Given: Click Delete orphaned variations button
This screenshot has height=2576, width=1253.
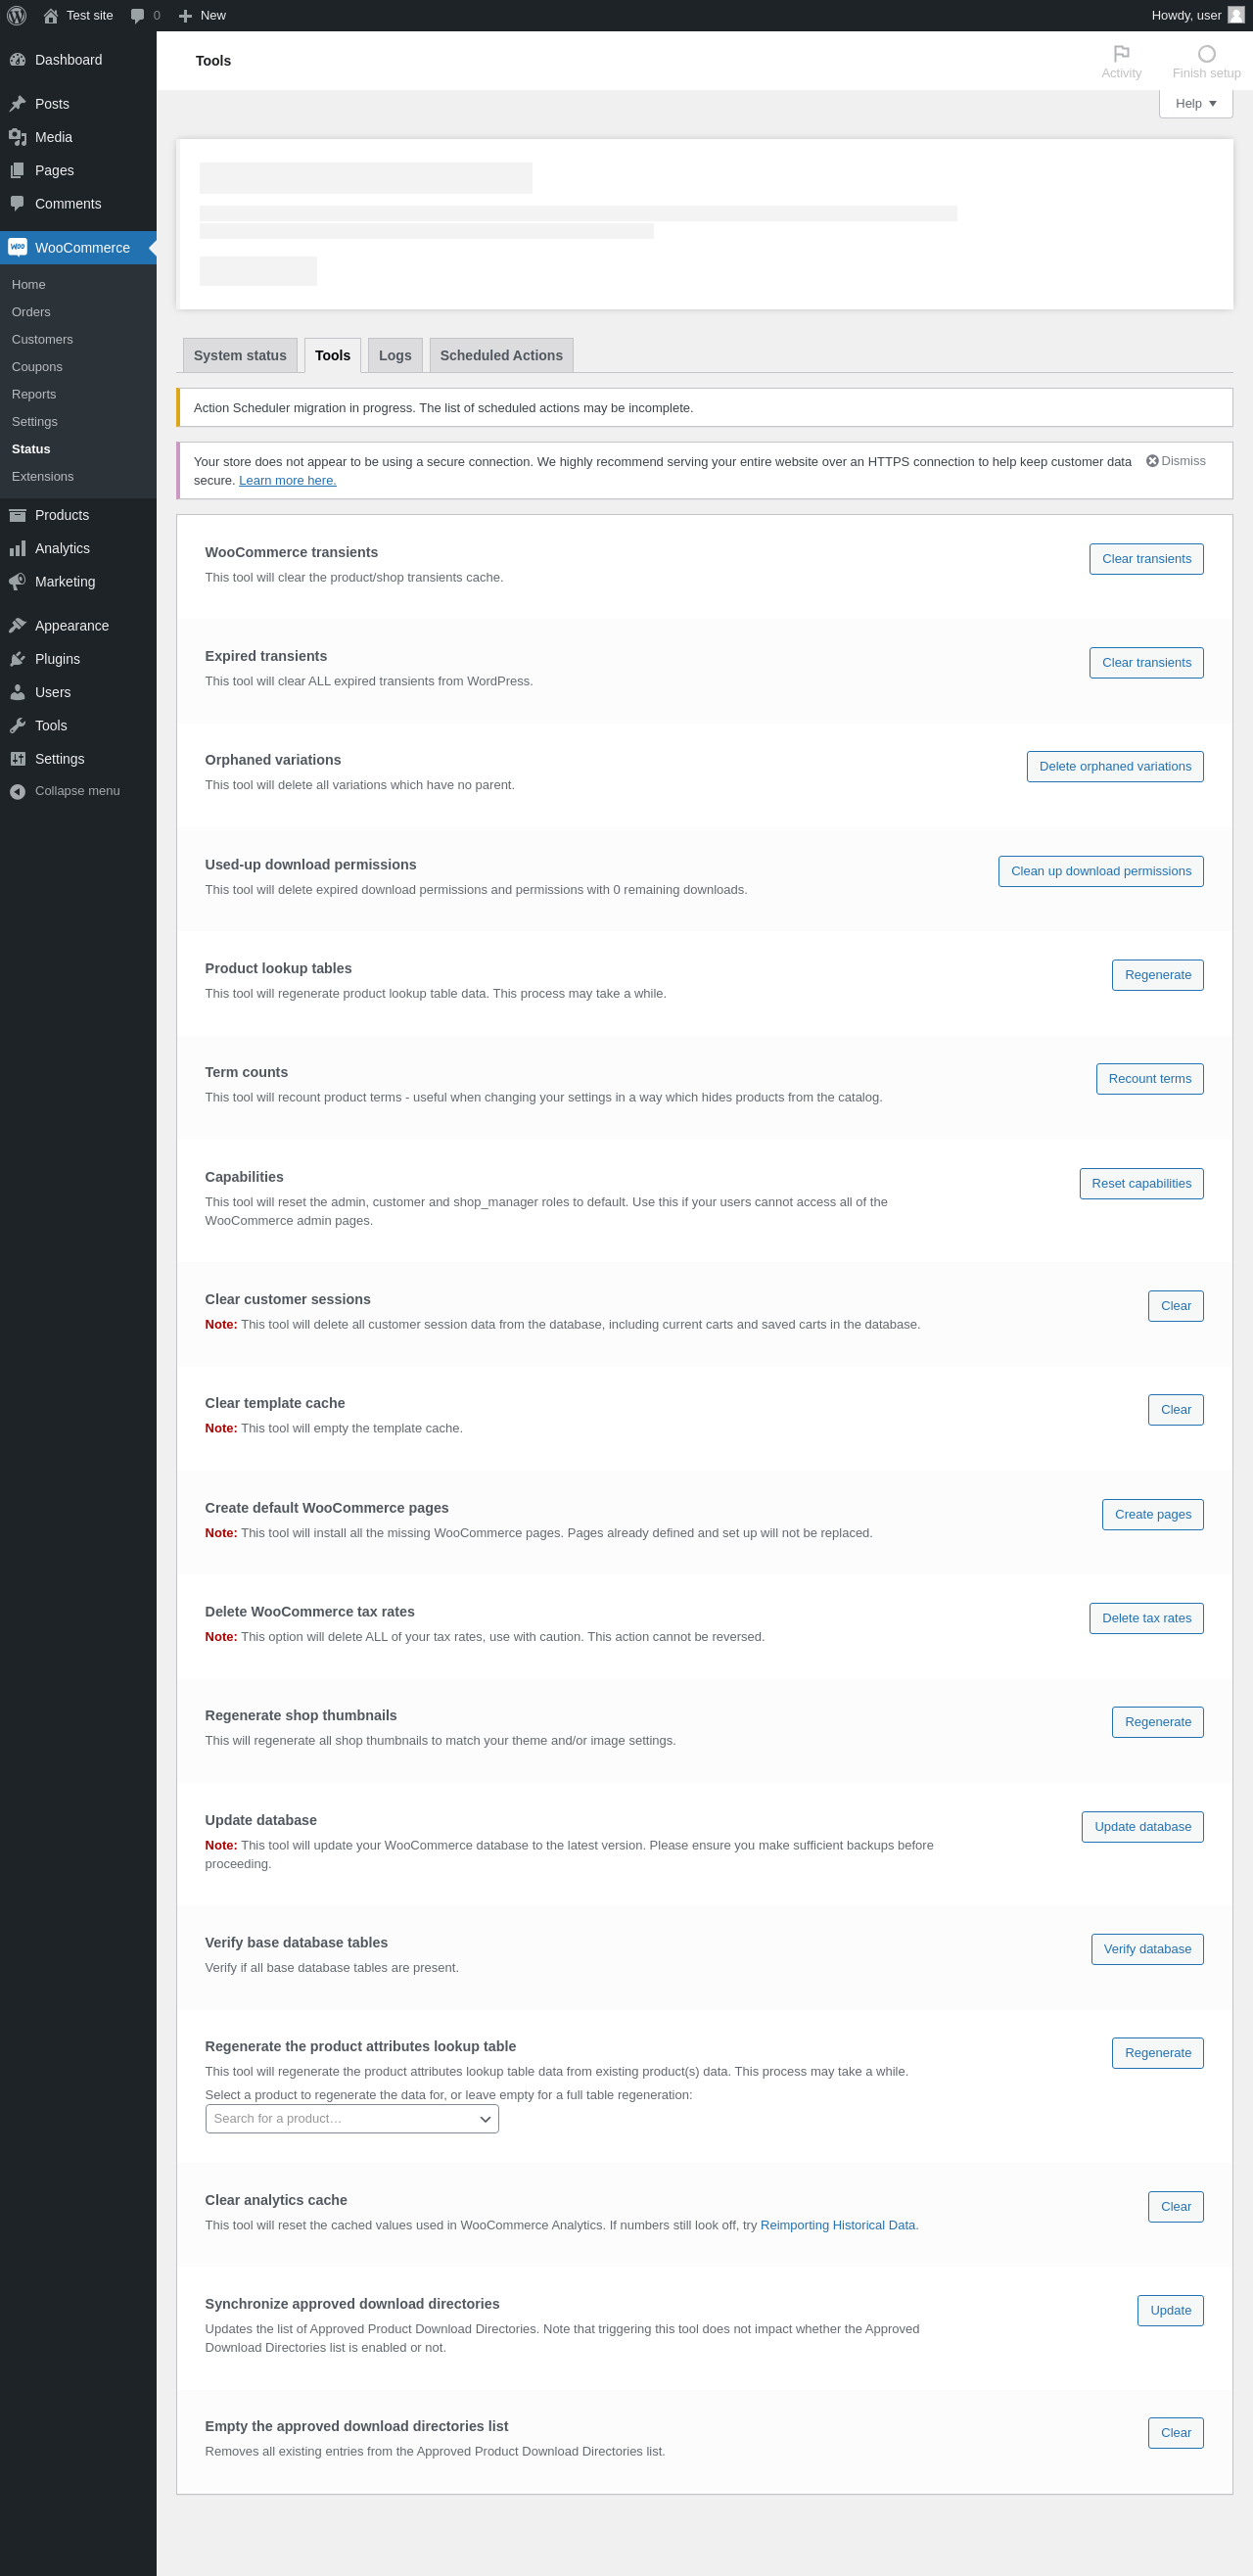Looking at the screenshot, I should pos(1115,766).
